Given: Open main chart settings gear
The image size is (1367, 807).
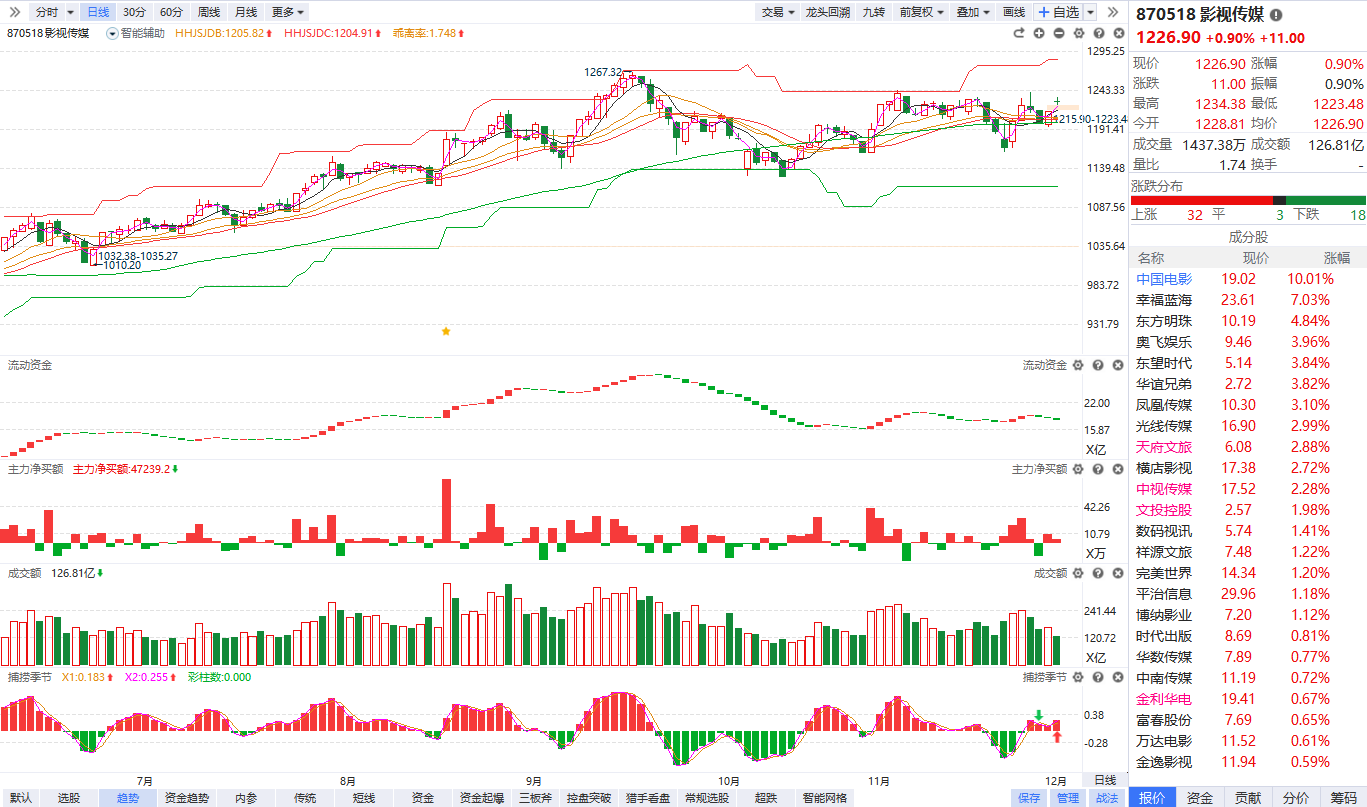Looking at the screenshot, I should [x=1078, y=33].
